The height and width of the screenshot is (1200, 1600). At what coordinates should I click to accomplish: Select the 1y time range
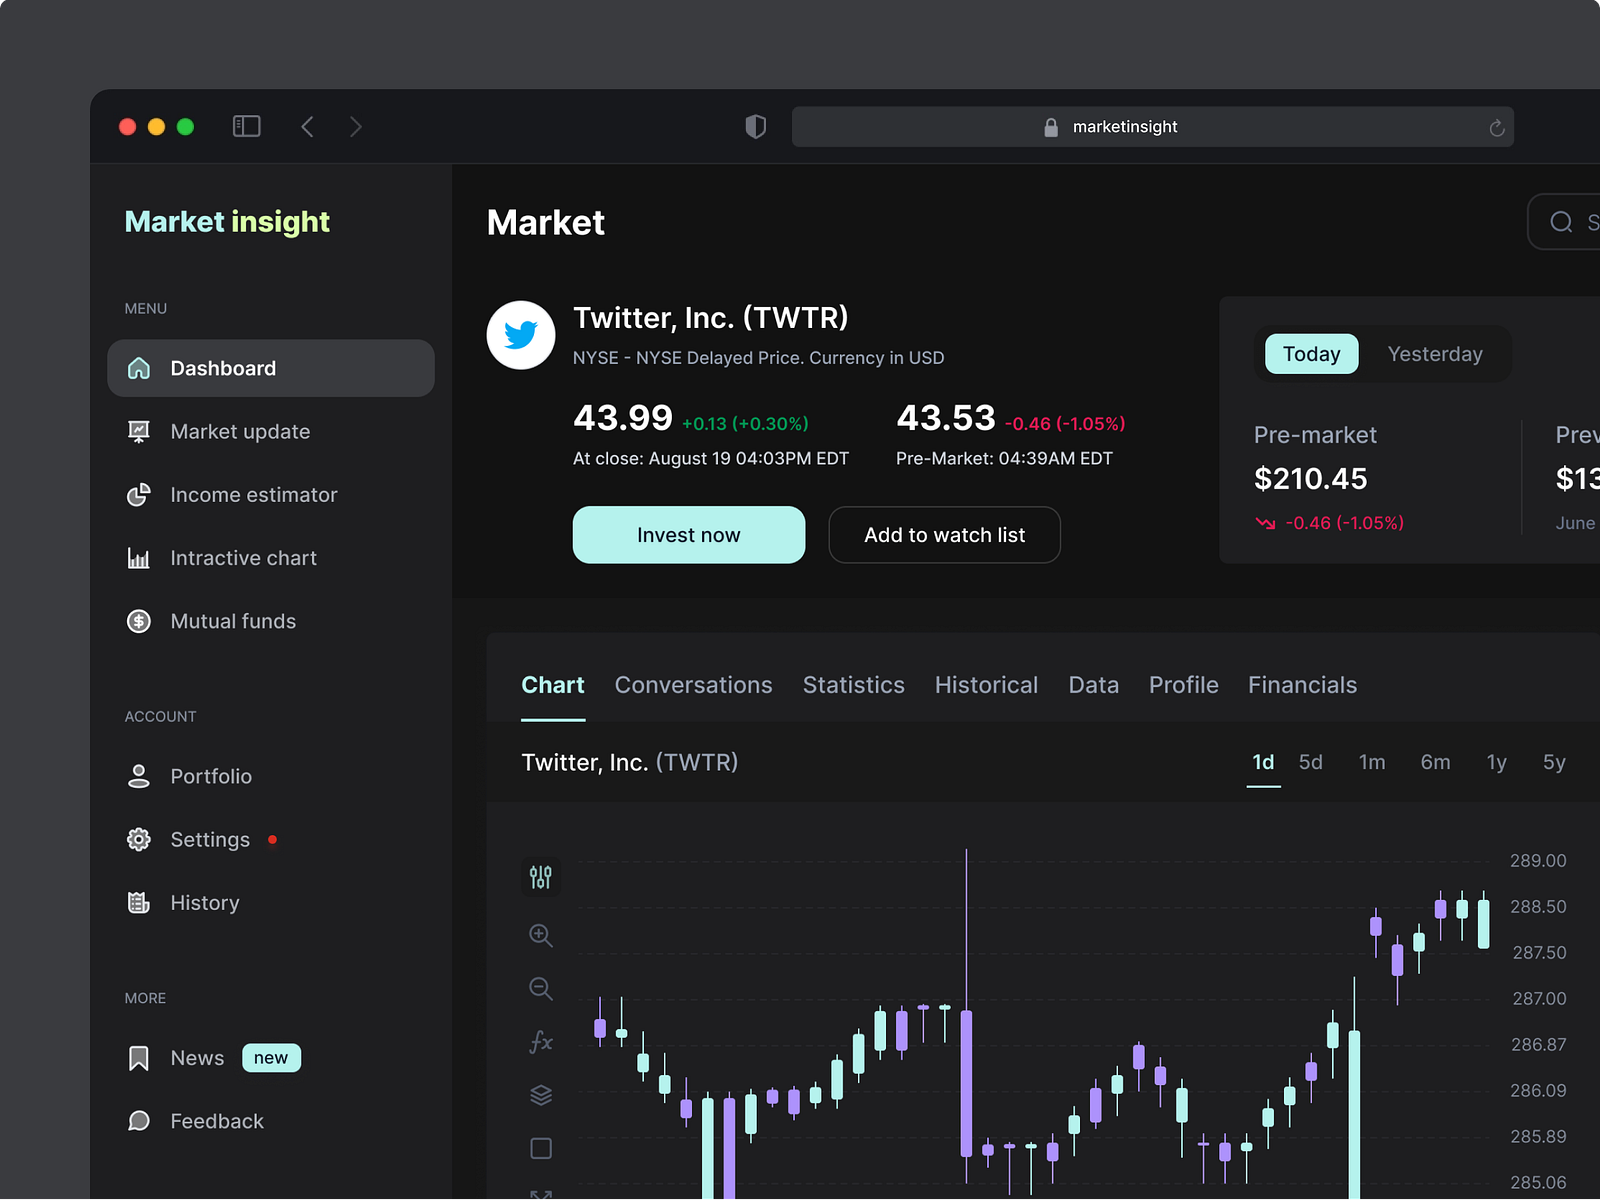pyautogui.click(x=1496, y=762)
